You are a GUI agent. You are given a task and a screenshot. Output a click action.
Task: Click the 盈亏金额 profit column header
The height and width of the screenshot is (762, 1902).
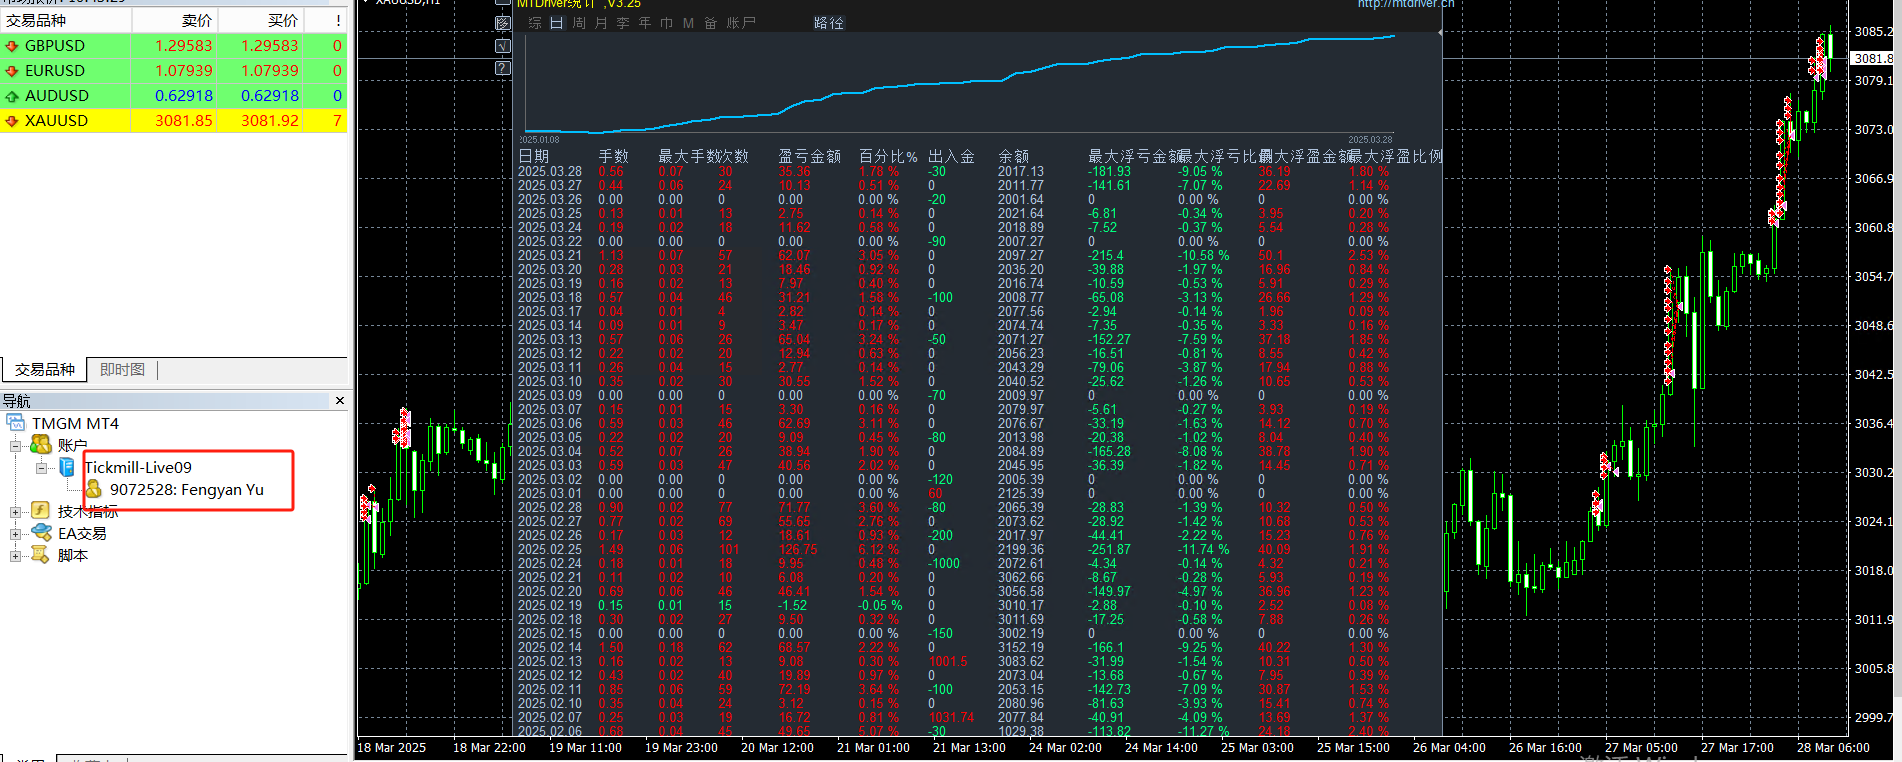pyautogui.click(x=810, y=156)
